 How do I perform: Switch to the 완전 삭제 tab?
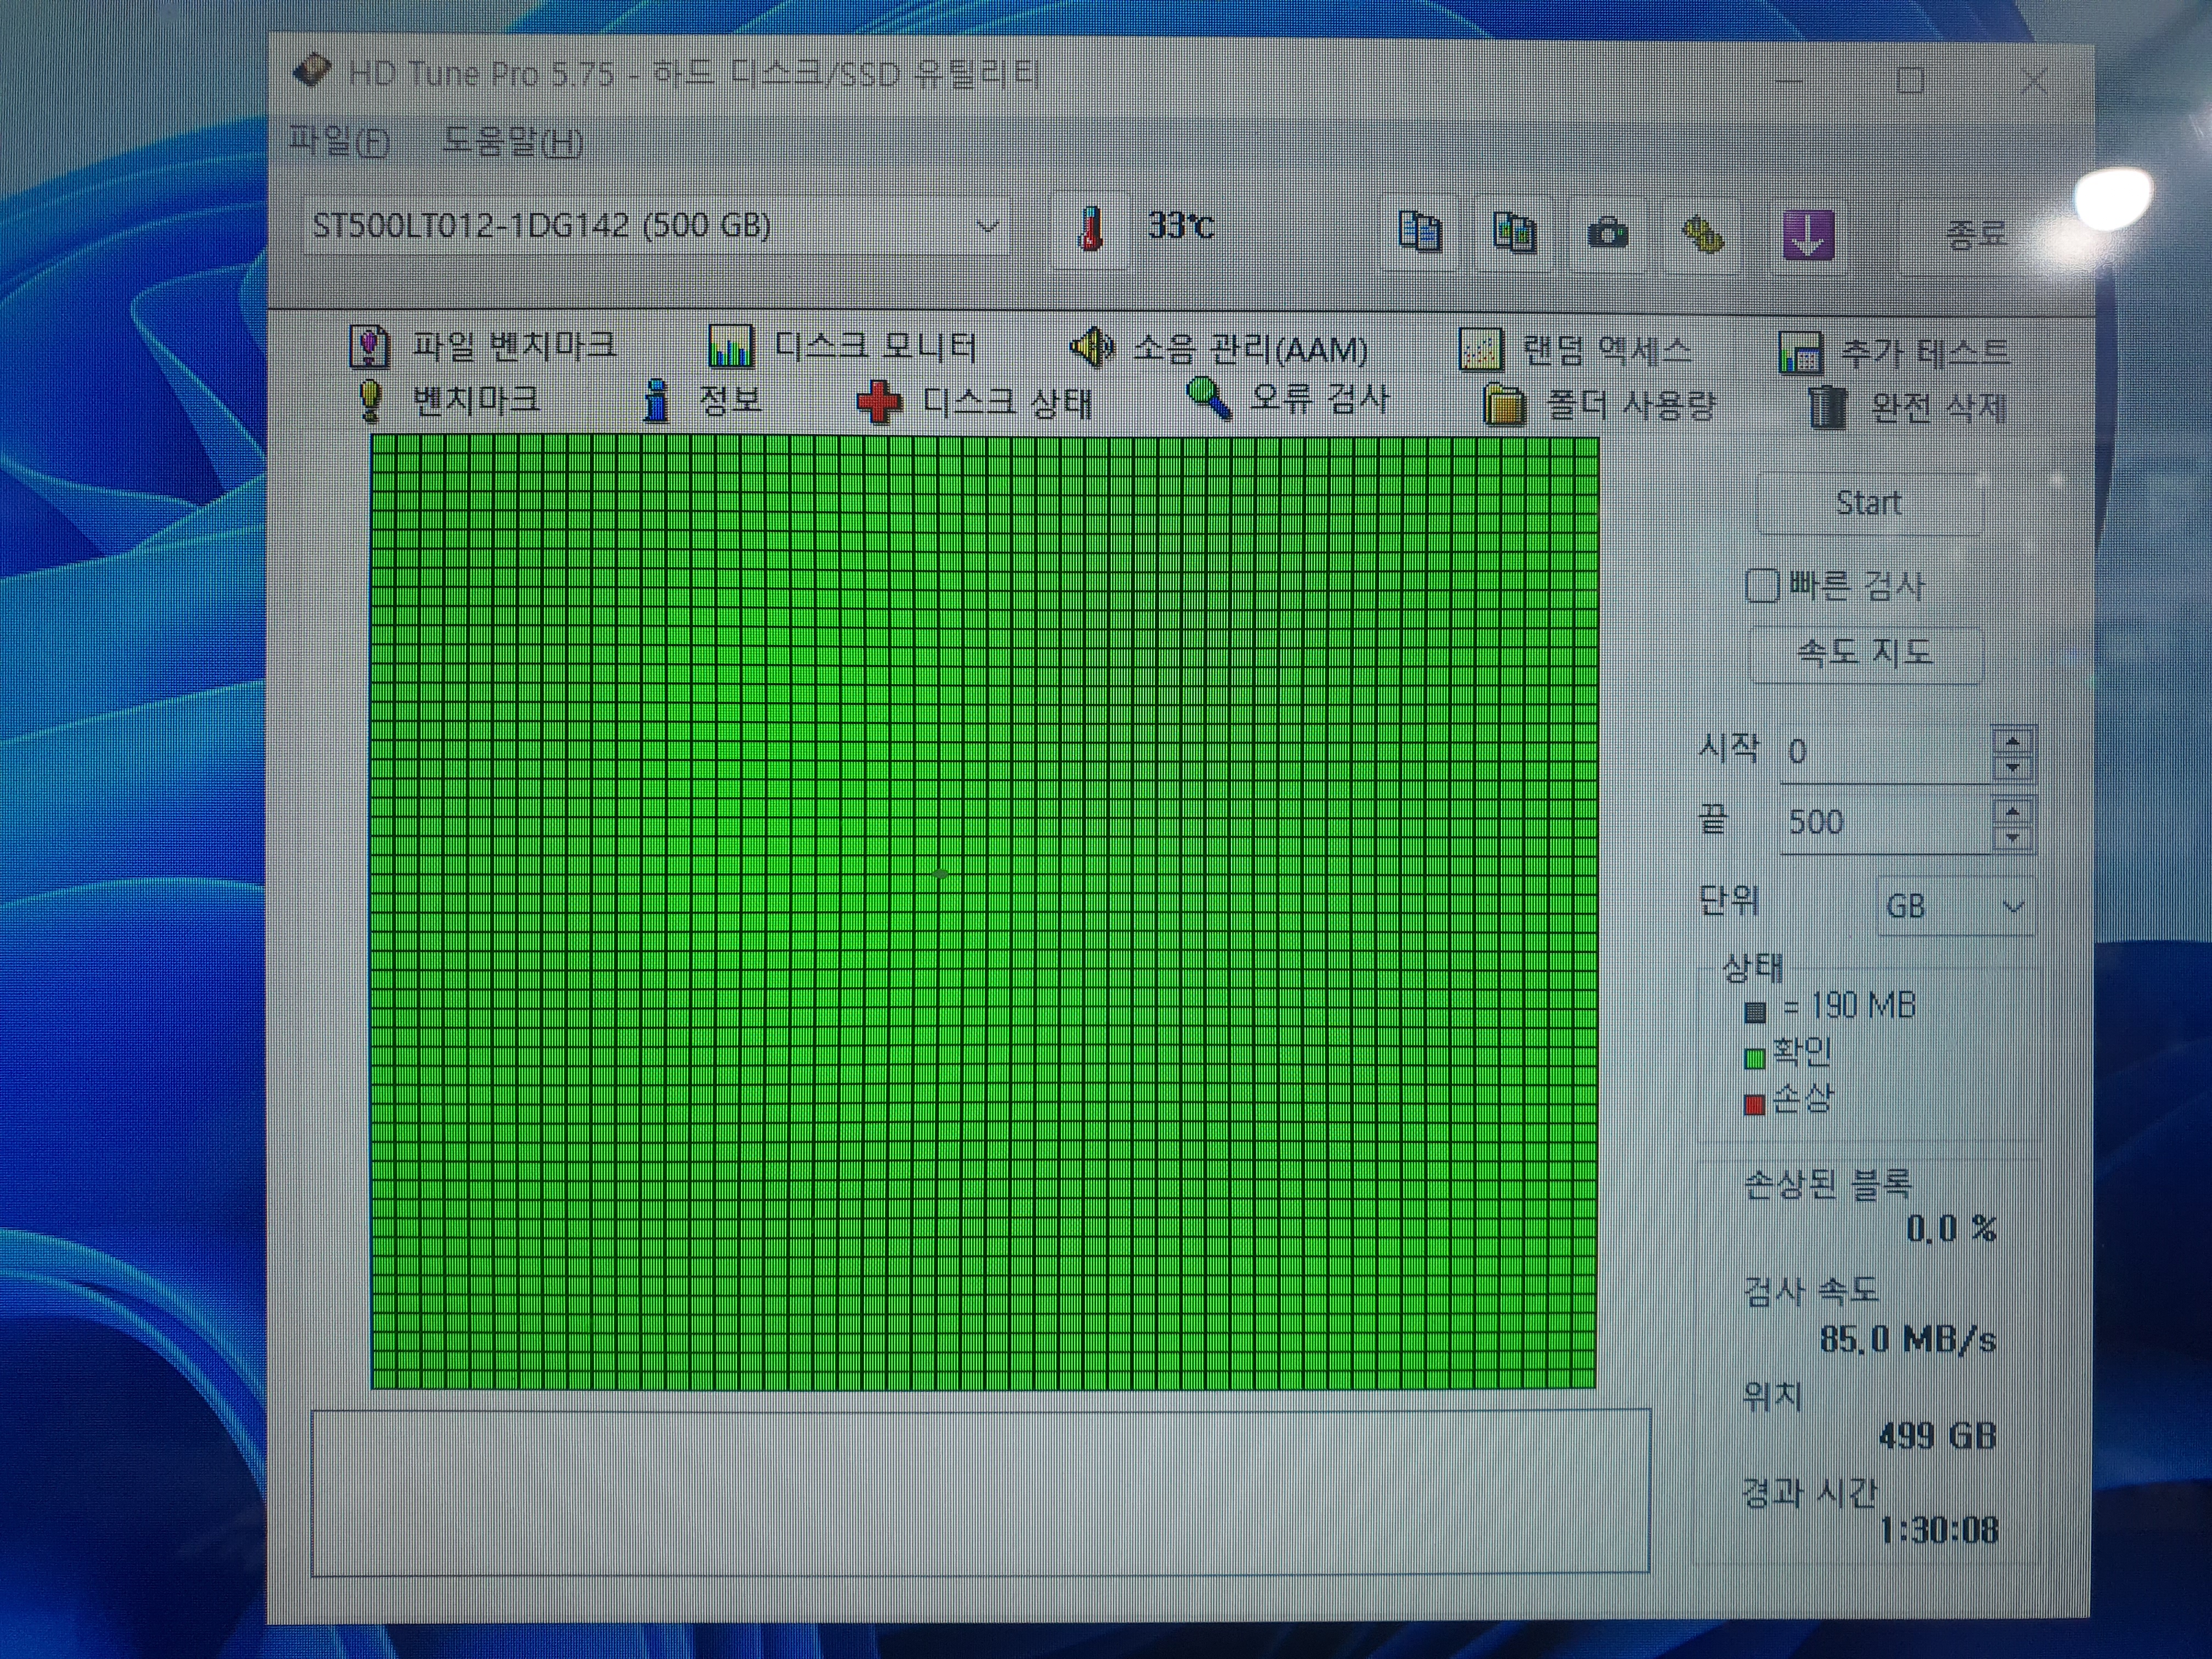click(1908, 407)
